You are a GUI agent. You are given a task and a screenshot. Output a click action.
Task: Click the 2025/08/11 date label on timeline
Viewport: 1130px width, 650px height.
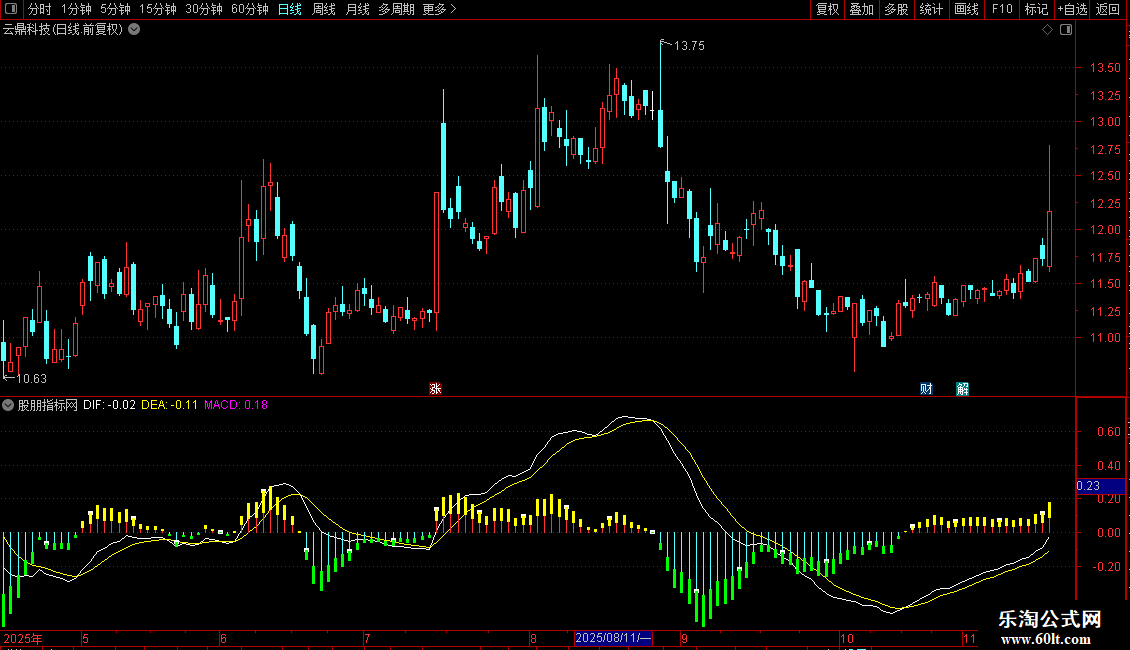pyautogui.click(x=613, y=638)
